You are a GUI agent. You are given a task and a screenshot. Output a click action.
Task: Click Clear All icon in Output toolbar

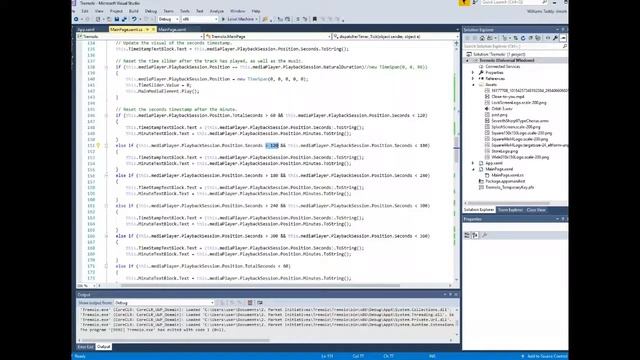[x=250, y=303]
